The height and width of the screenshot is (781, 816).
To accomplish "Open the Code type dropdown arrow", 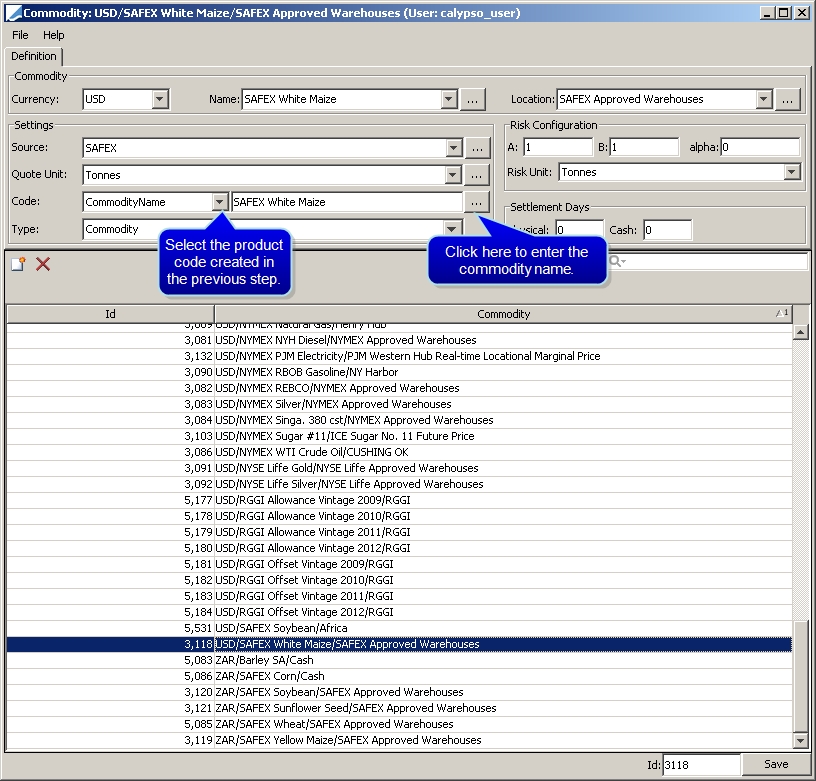I will pos(220,202).
